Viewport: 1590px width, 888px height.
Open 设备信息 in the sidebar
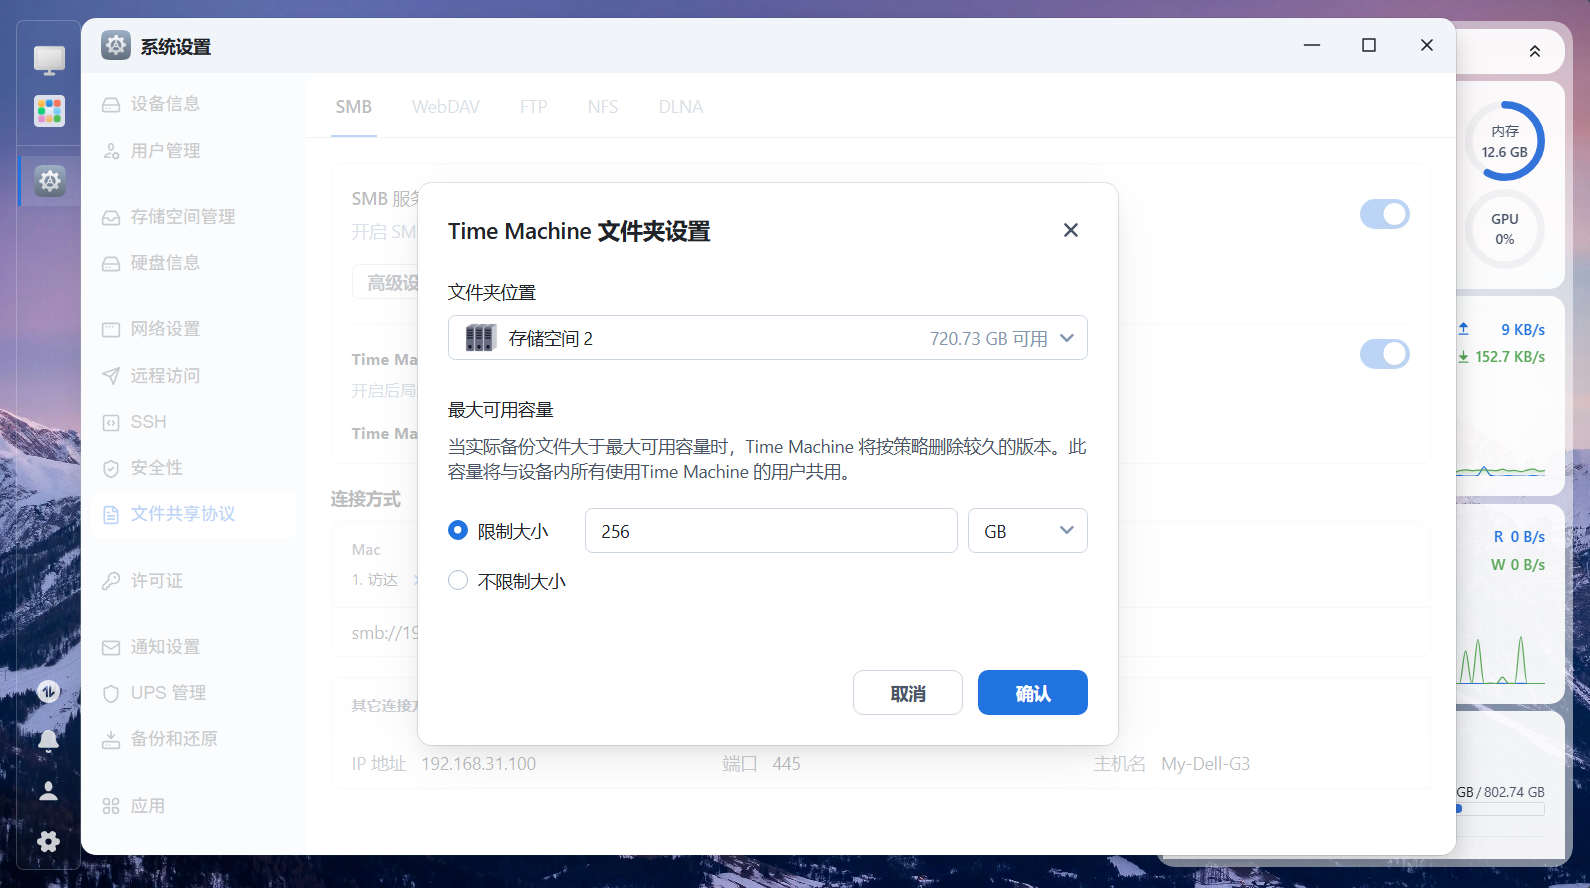coord(194,104)
